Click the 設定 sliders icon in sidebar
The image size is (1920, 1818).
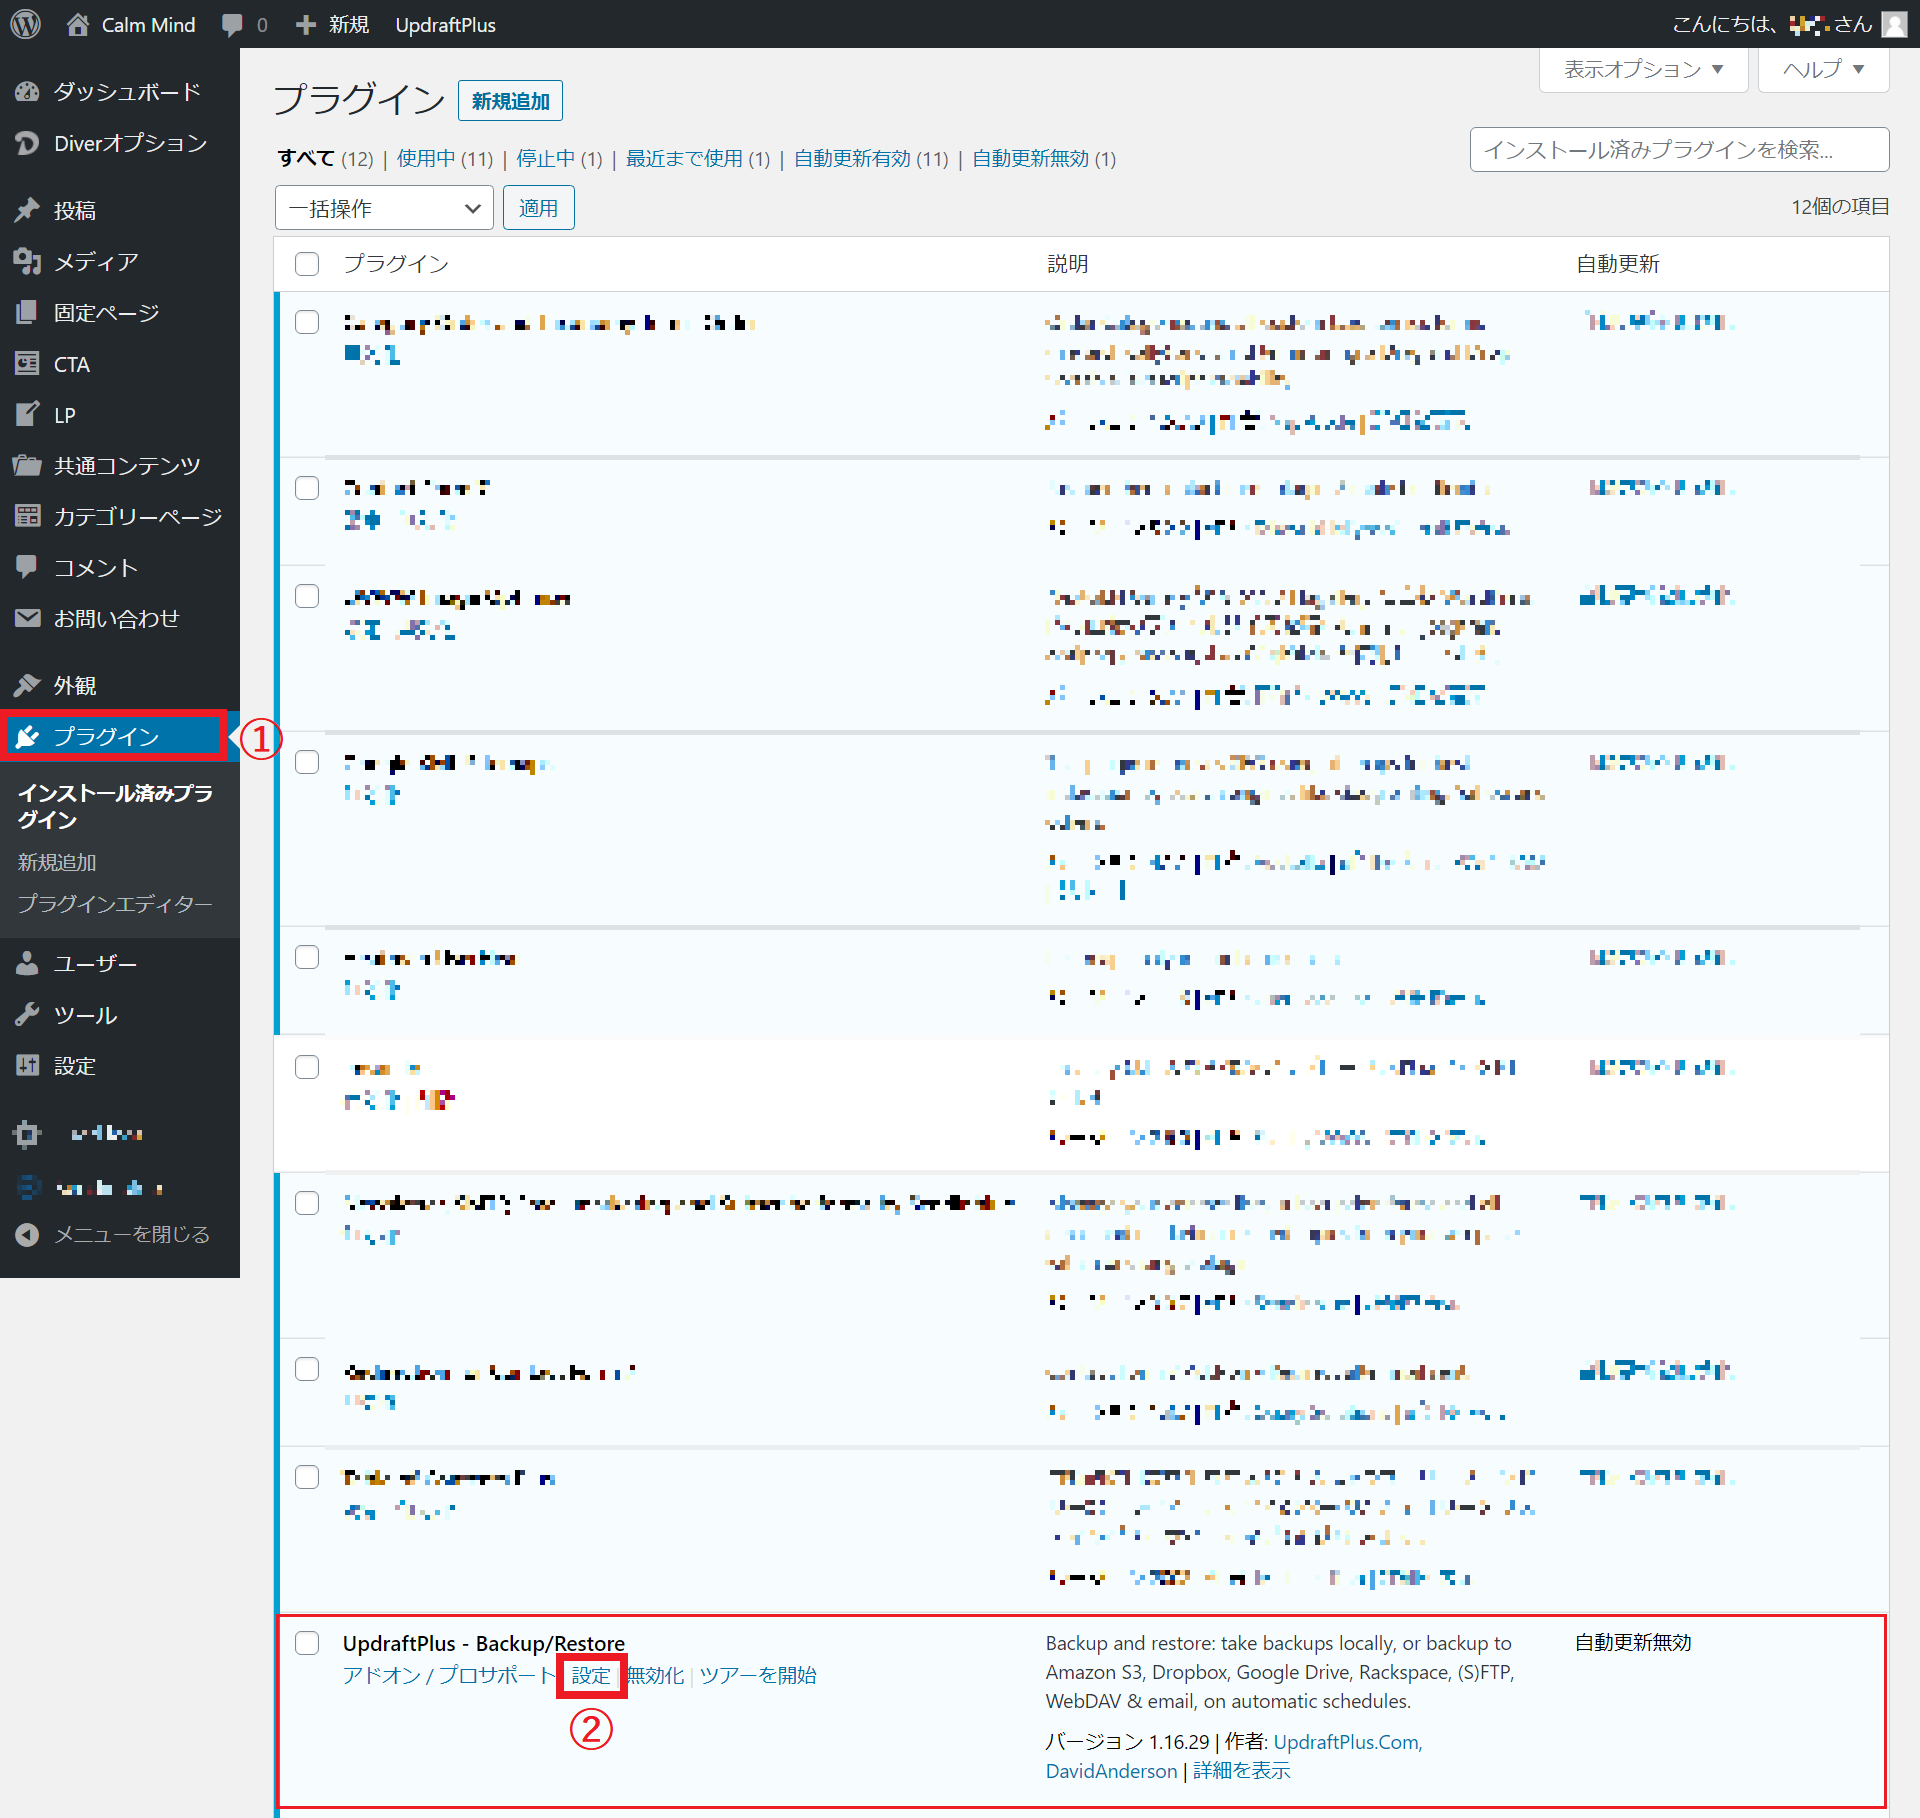[x=27, y=1065]
